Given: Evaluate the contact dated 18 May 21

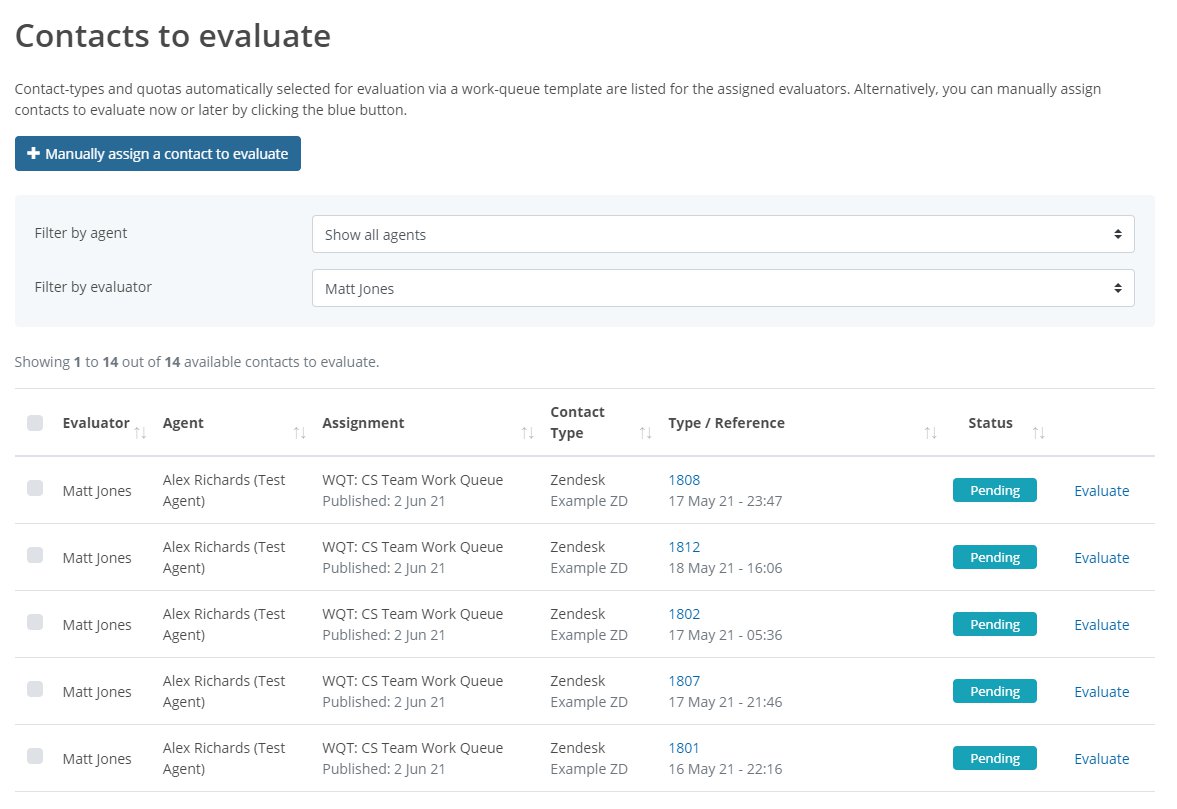Looking at the screenshot, I should tap(1101, 557).
